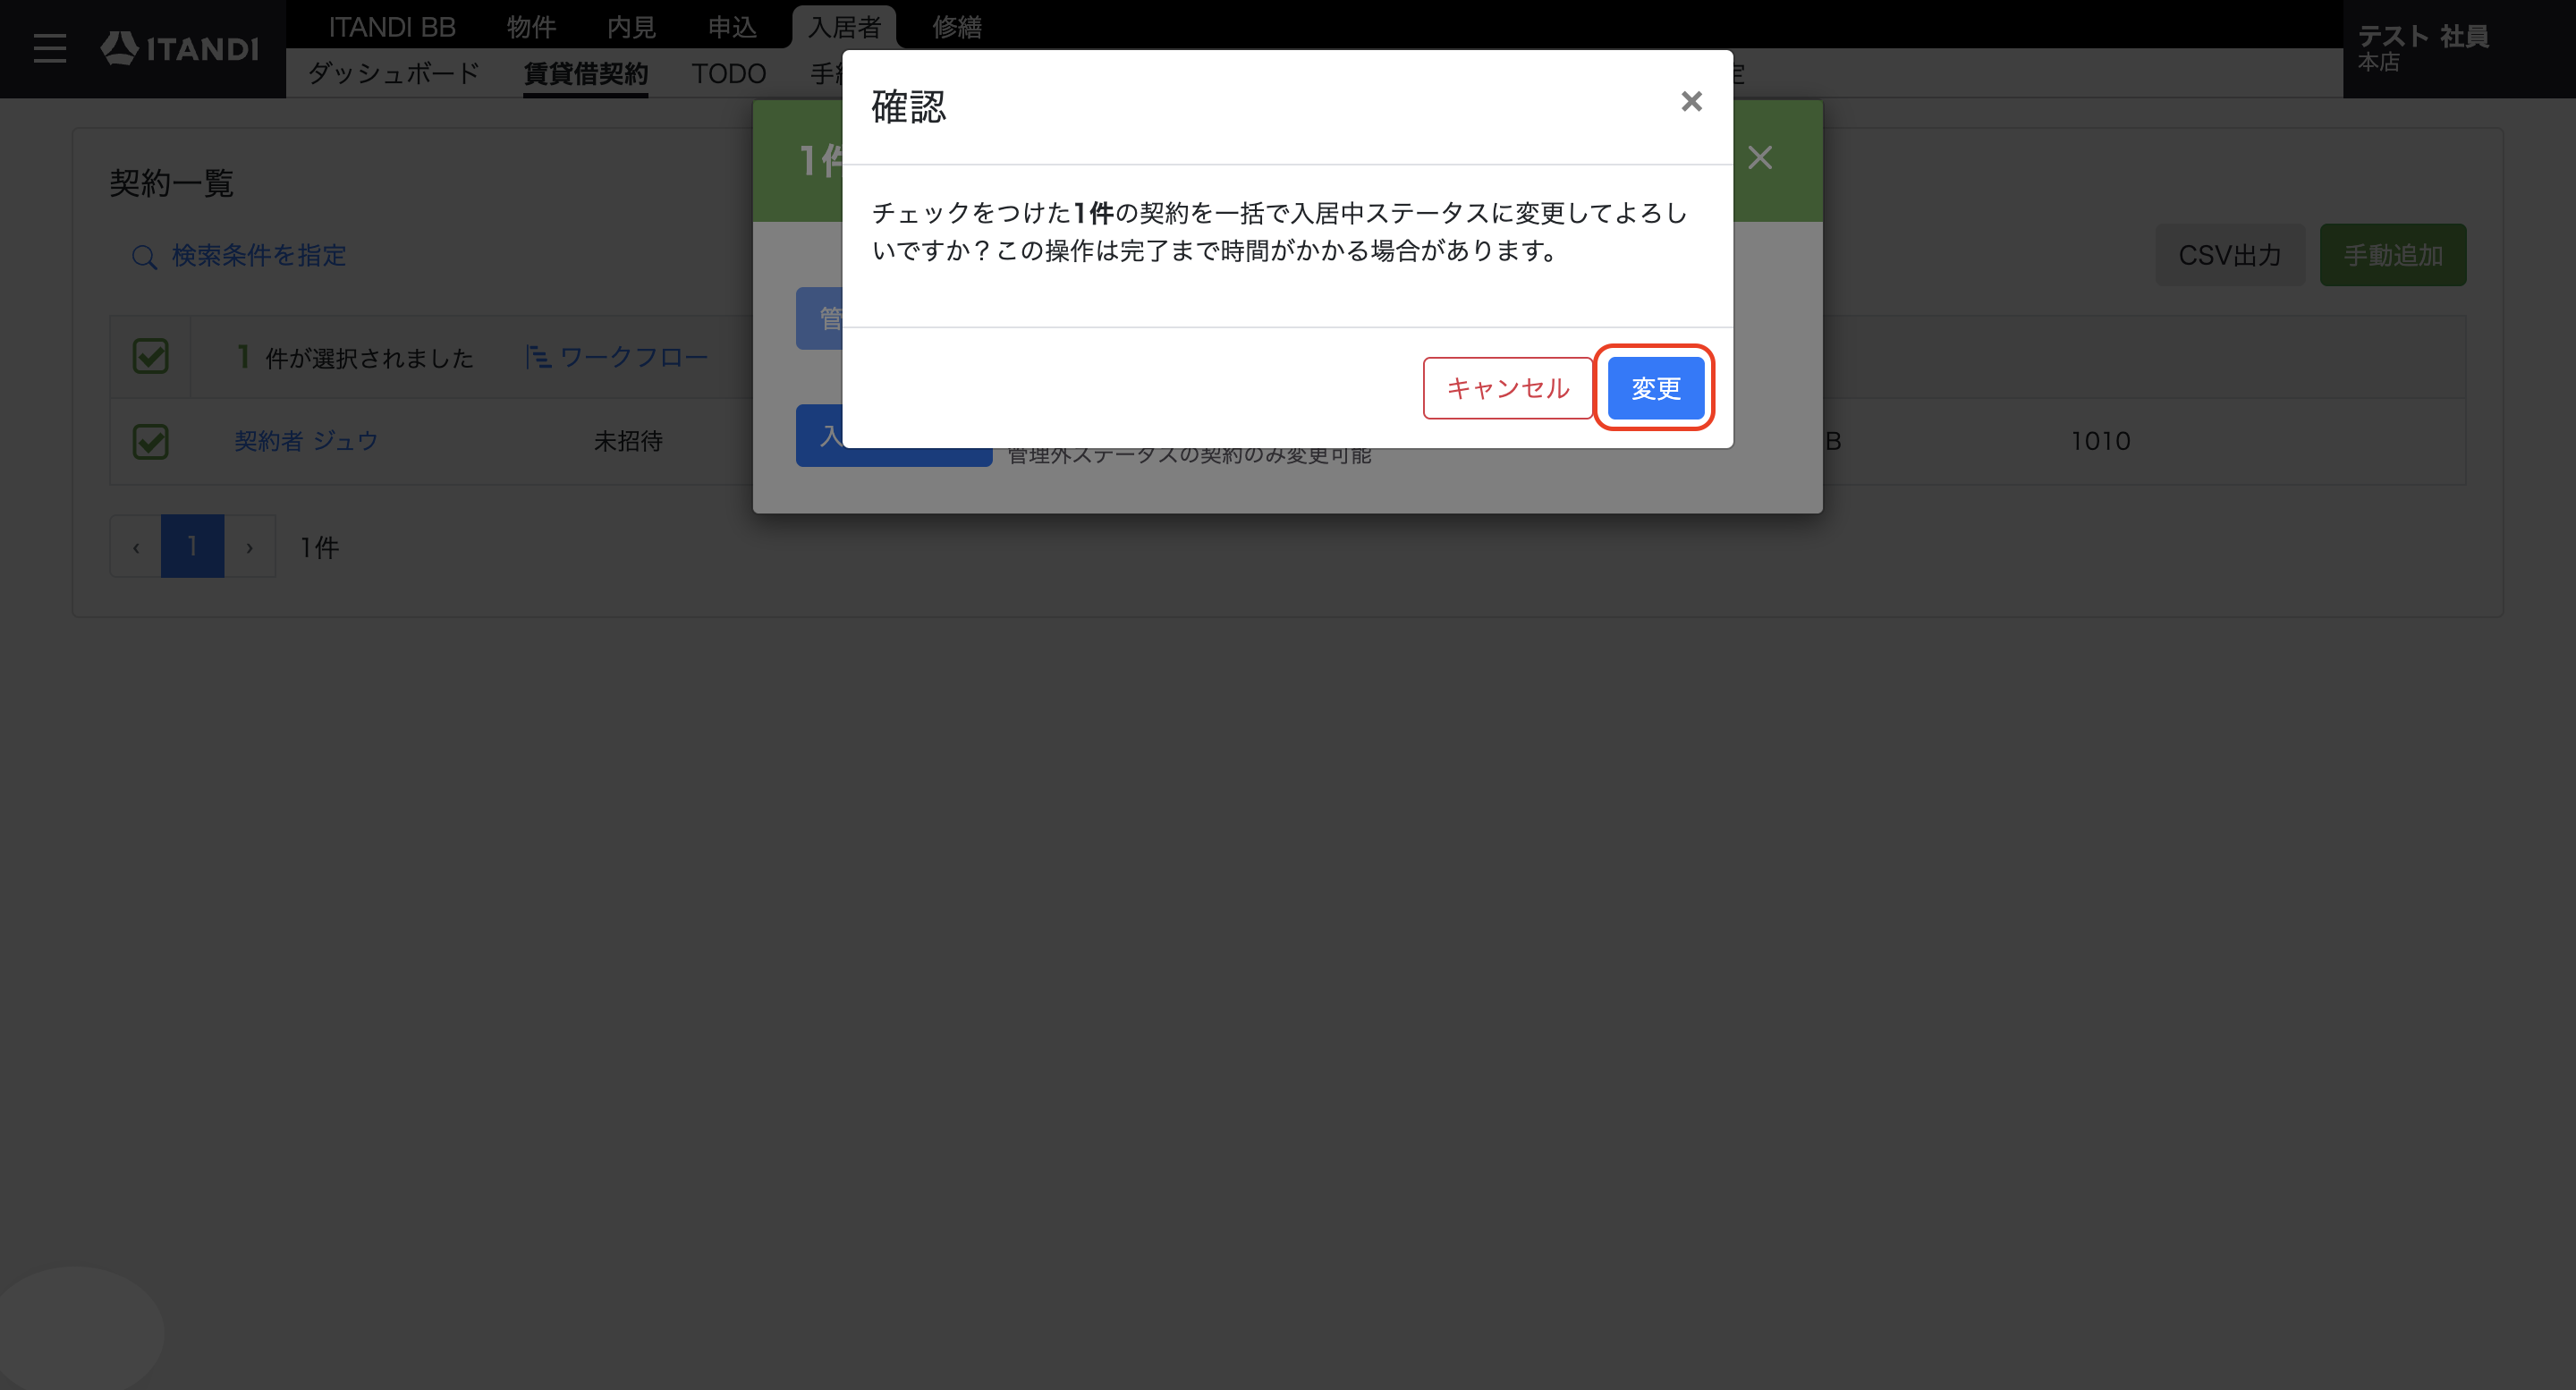Go to the previous page arrow
The image size is (2576, 1390).
136,546
